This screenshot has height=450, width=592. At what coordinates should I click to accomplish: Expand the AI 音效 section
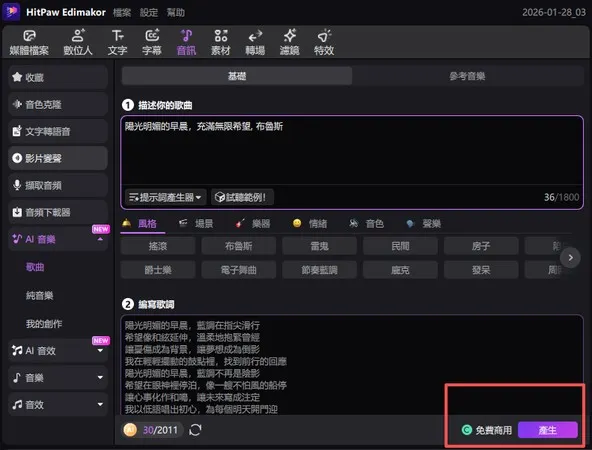pyautogui.click(x=100, y=350)
